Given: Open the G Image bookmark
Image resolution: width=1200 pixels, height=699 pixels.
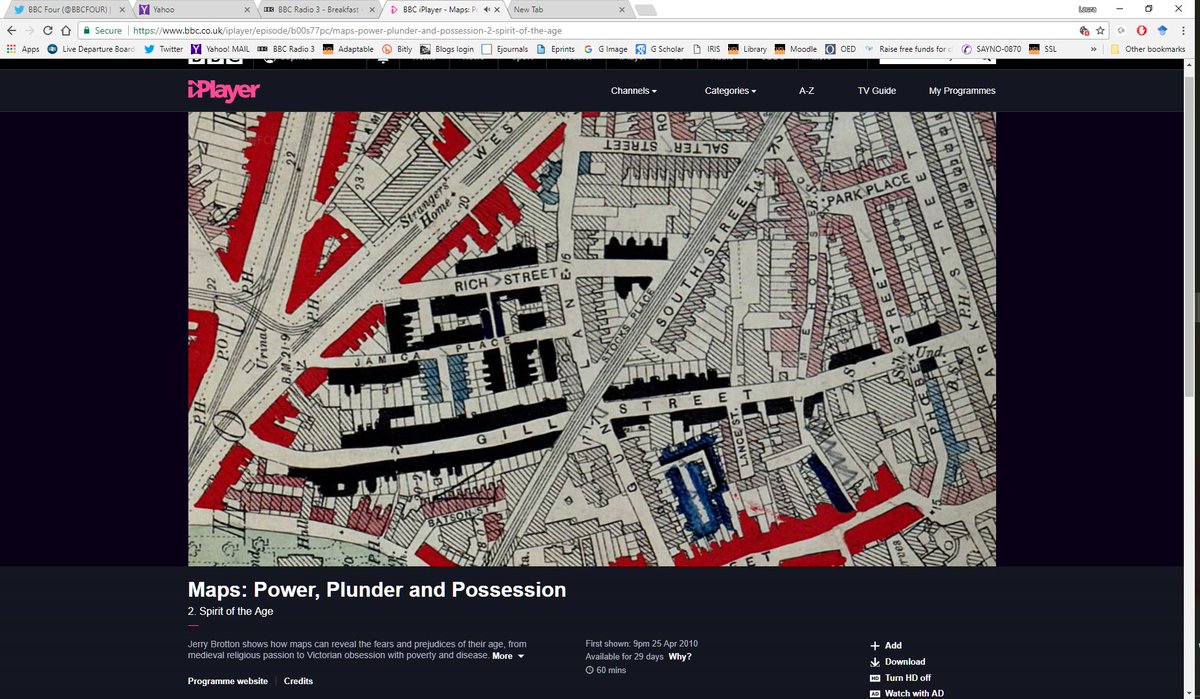Looking at the screenshot, I should tap(605, 48).
